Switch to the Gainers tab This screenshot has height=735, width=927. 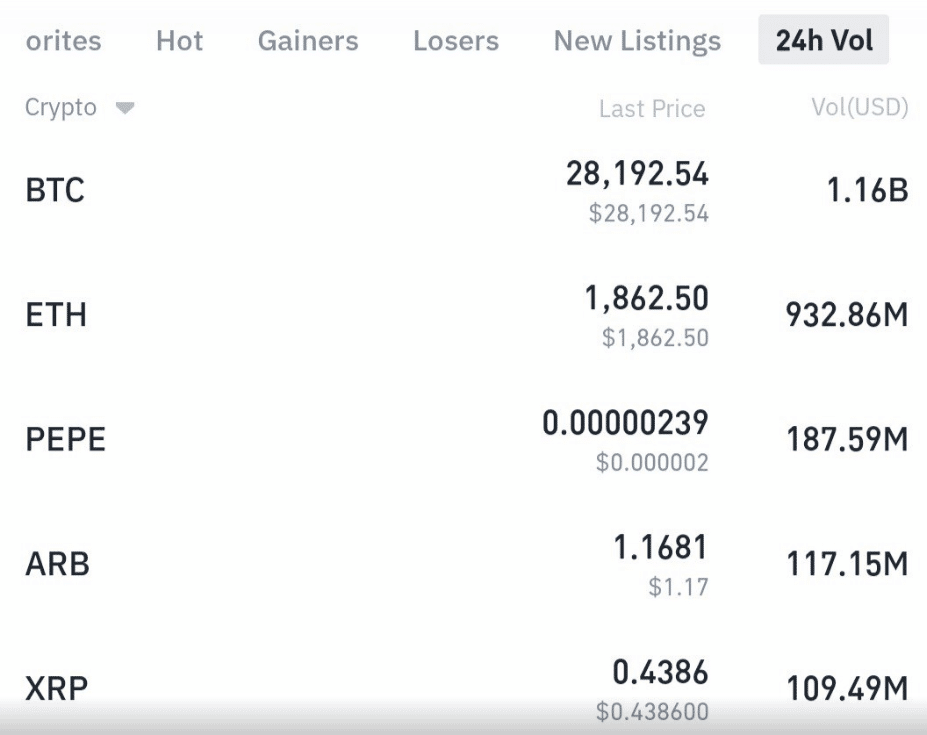[x=308, y=41]
